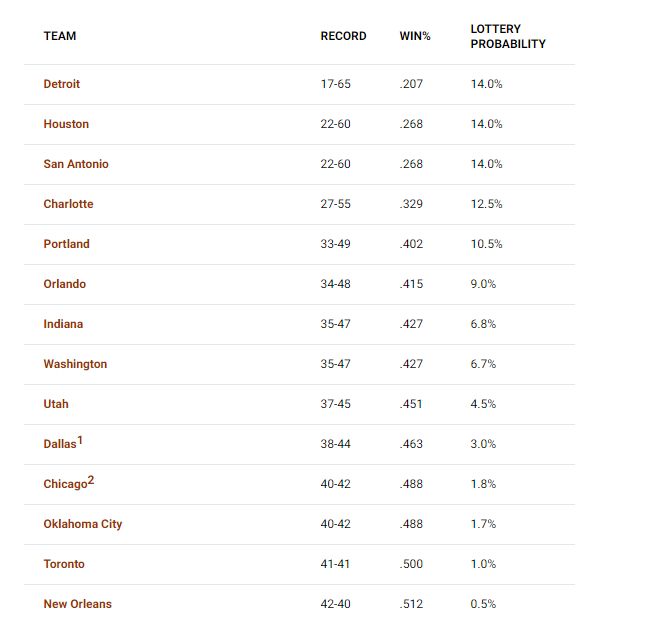
Task: Click footnote 1 next to Dallas
Action: 80,441
